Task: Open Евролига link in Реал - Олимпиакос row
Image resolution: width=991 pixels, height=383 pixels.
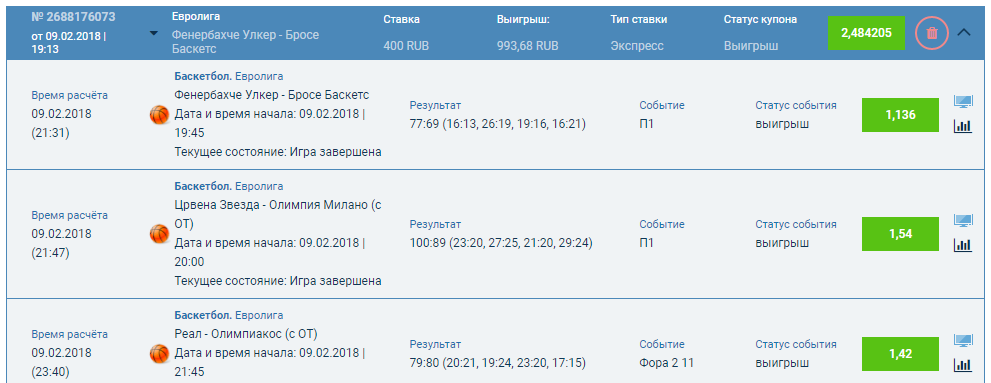Action: (259, 315)
